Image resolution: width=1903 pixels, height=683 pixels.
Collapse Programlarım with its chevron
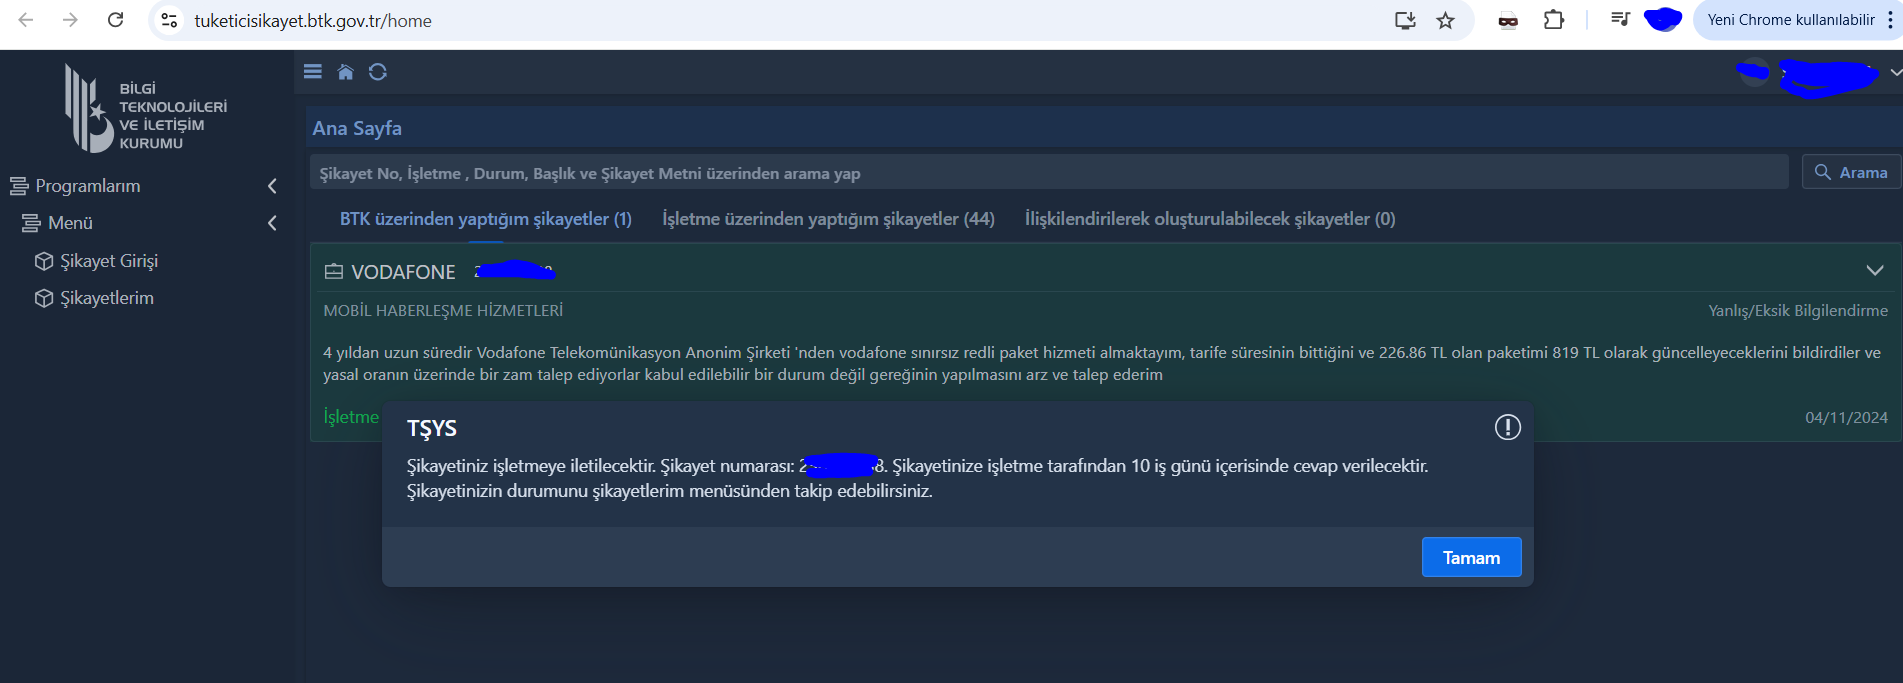click(272, 186)
